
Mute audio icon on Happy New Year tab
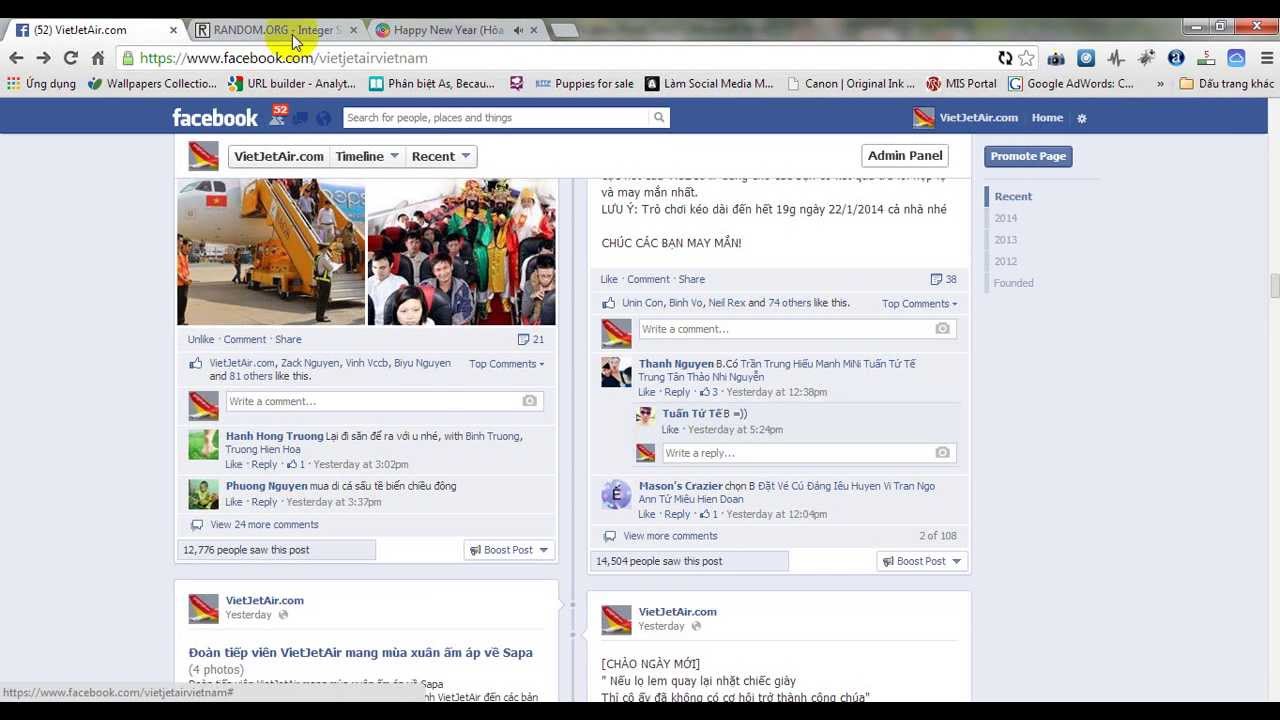[x=517, y=30]
